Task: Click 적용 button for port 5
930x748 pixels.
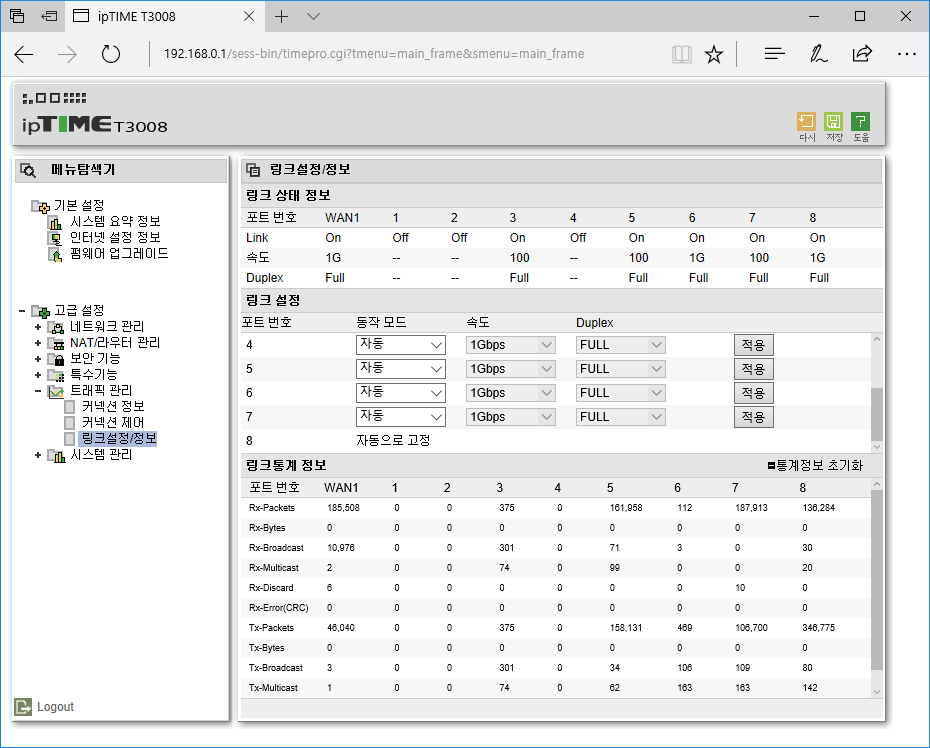Action: [754, 369]
